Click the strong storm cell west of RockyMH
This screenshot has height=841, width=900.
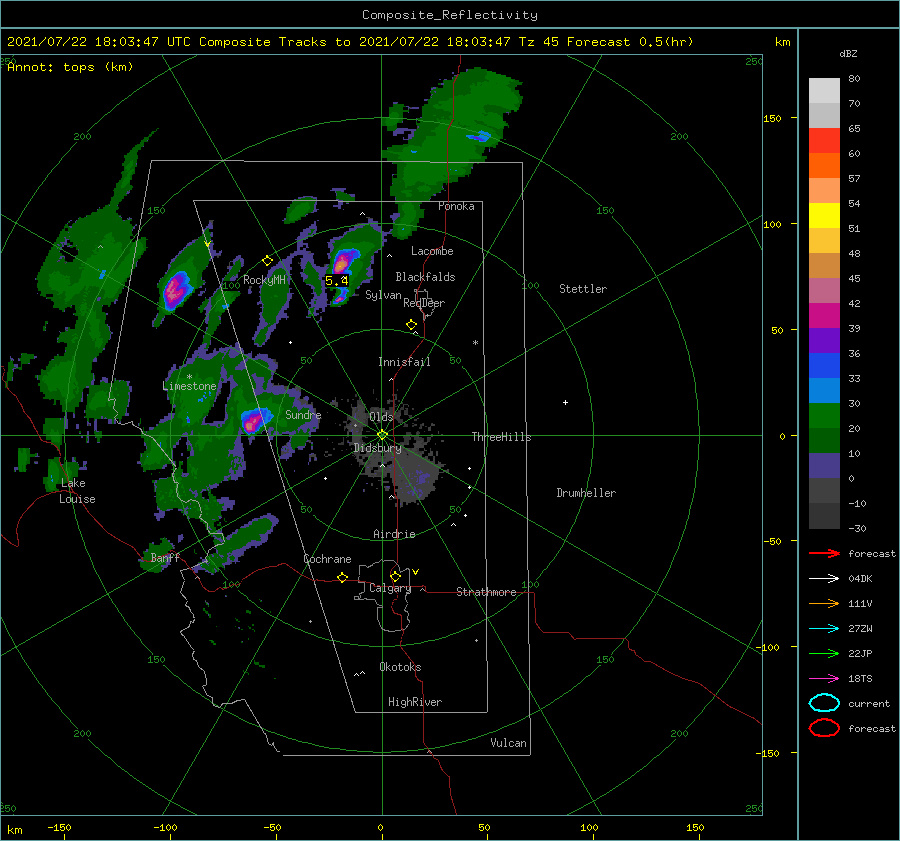click(x=175, y=290)
